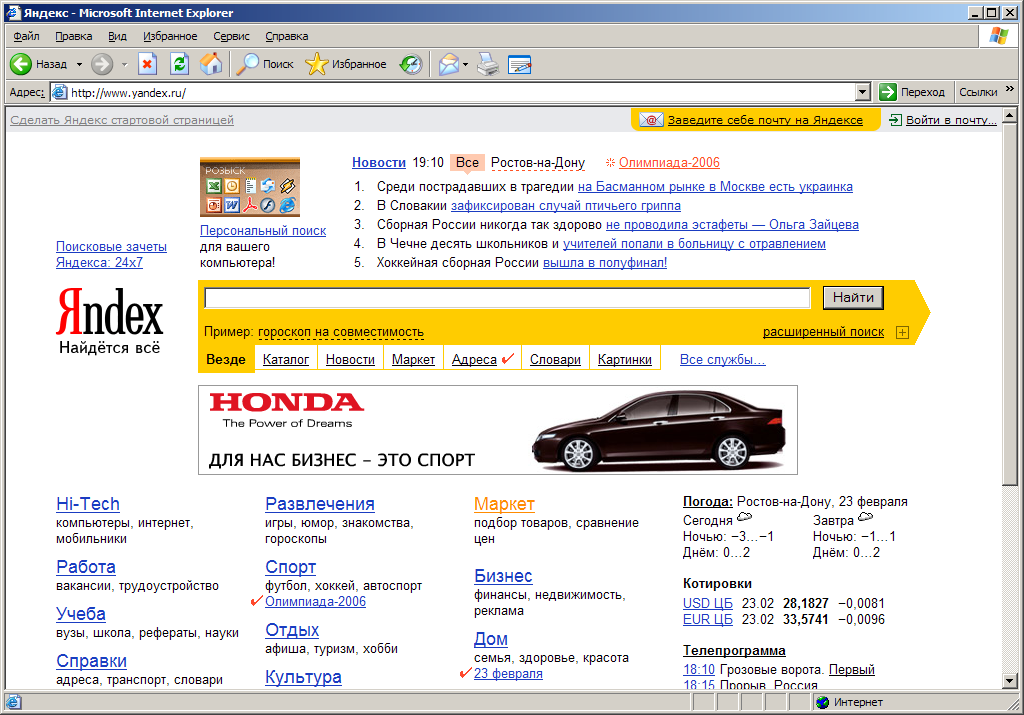Click the Internet Explorer title bar icon
The height and width of the screenshot is (715, 1024).
pyautogui.click(x=13, y=12)
